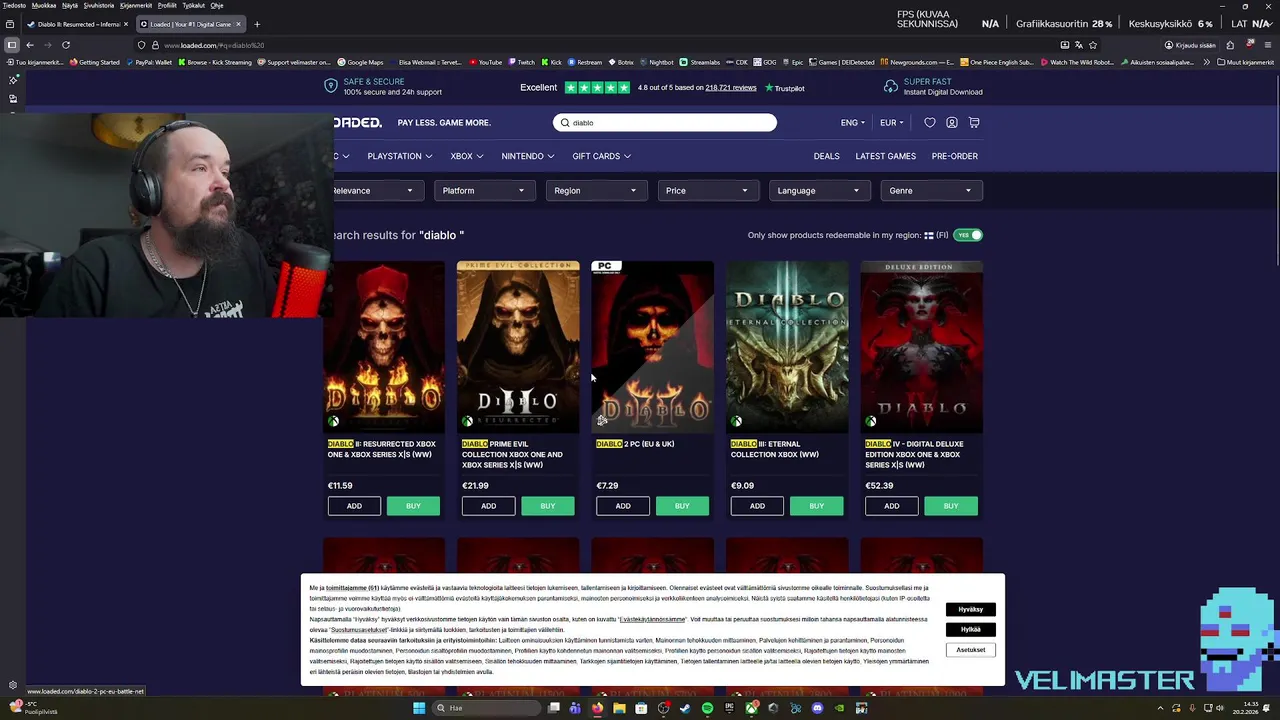Open the wishlist heart icon
Image resolution: width=1280 pixels, height=720 pixels.
930,123
